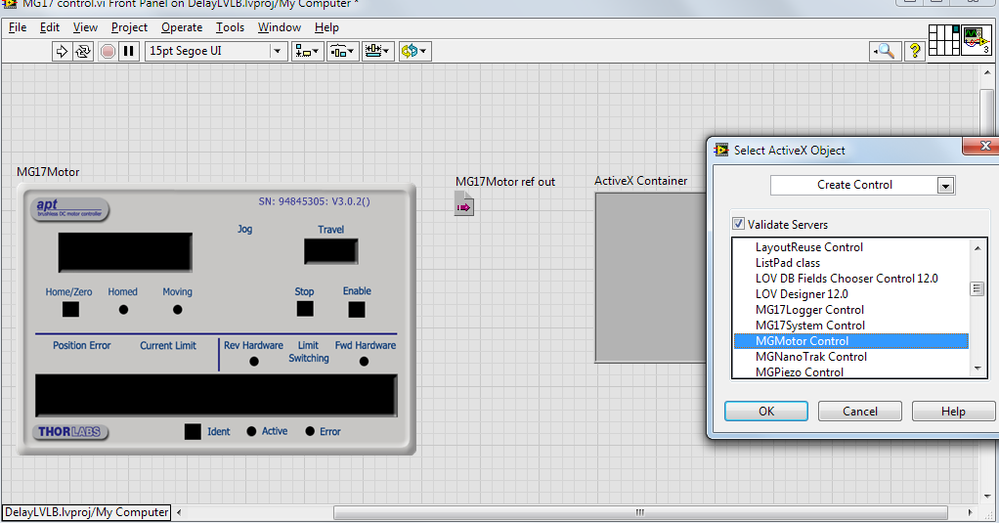
Task: Click horizontal scrollbar right arrow
Action: click(x=970, y=512)
